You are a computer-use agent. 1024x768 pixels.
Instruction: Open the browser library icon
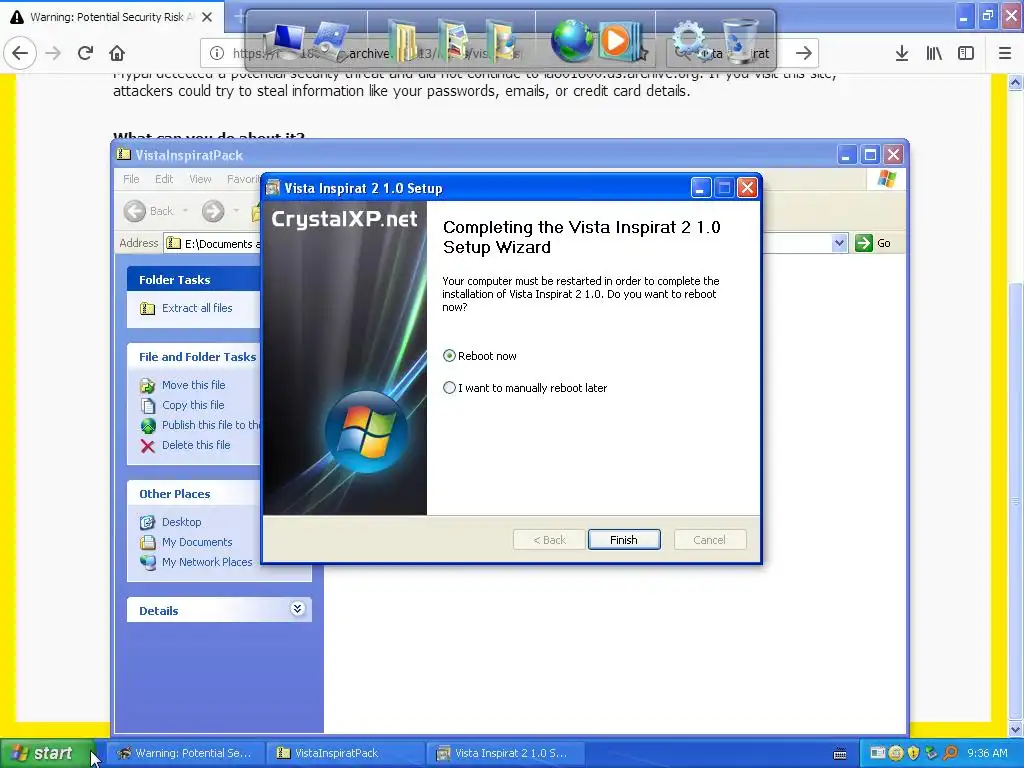tap(934, 53)
